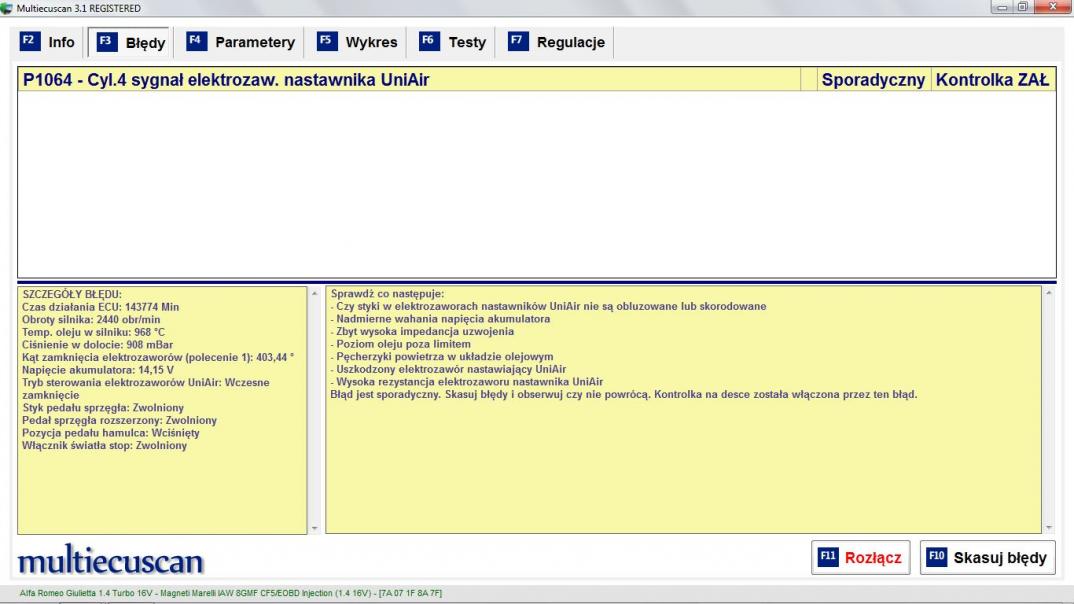Screen dimensions: 1074x604
Task: Click Tryb sterowania elektrozaworów UniAir line
Action: point(146,388)
